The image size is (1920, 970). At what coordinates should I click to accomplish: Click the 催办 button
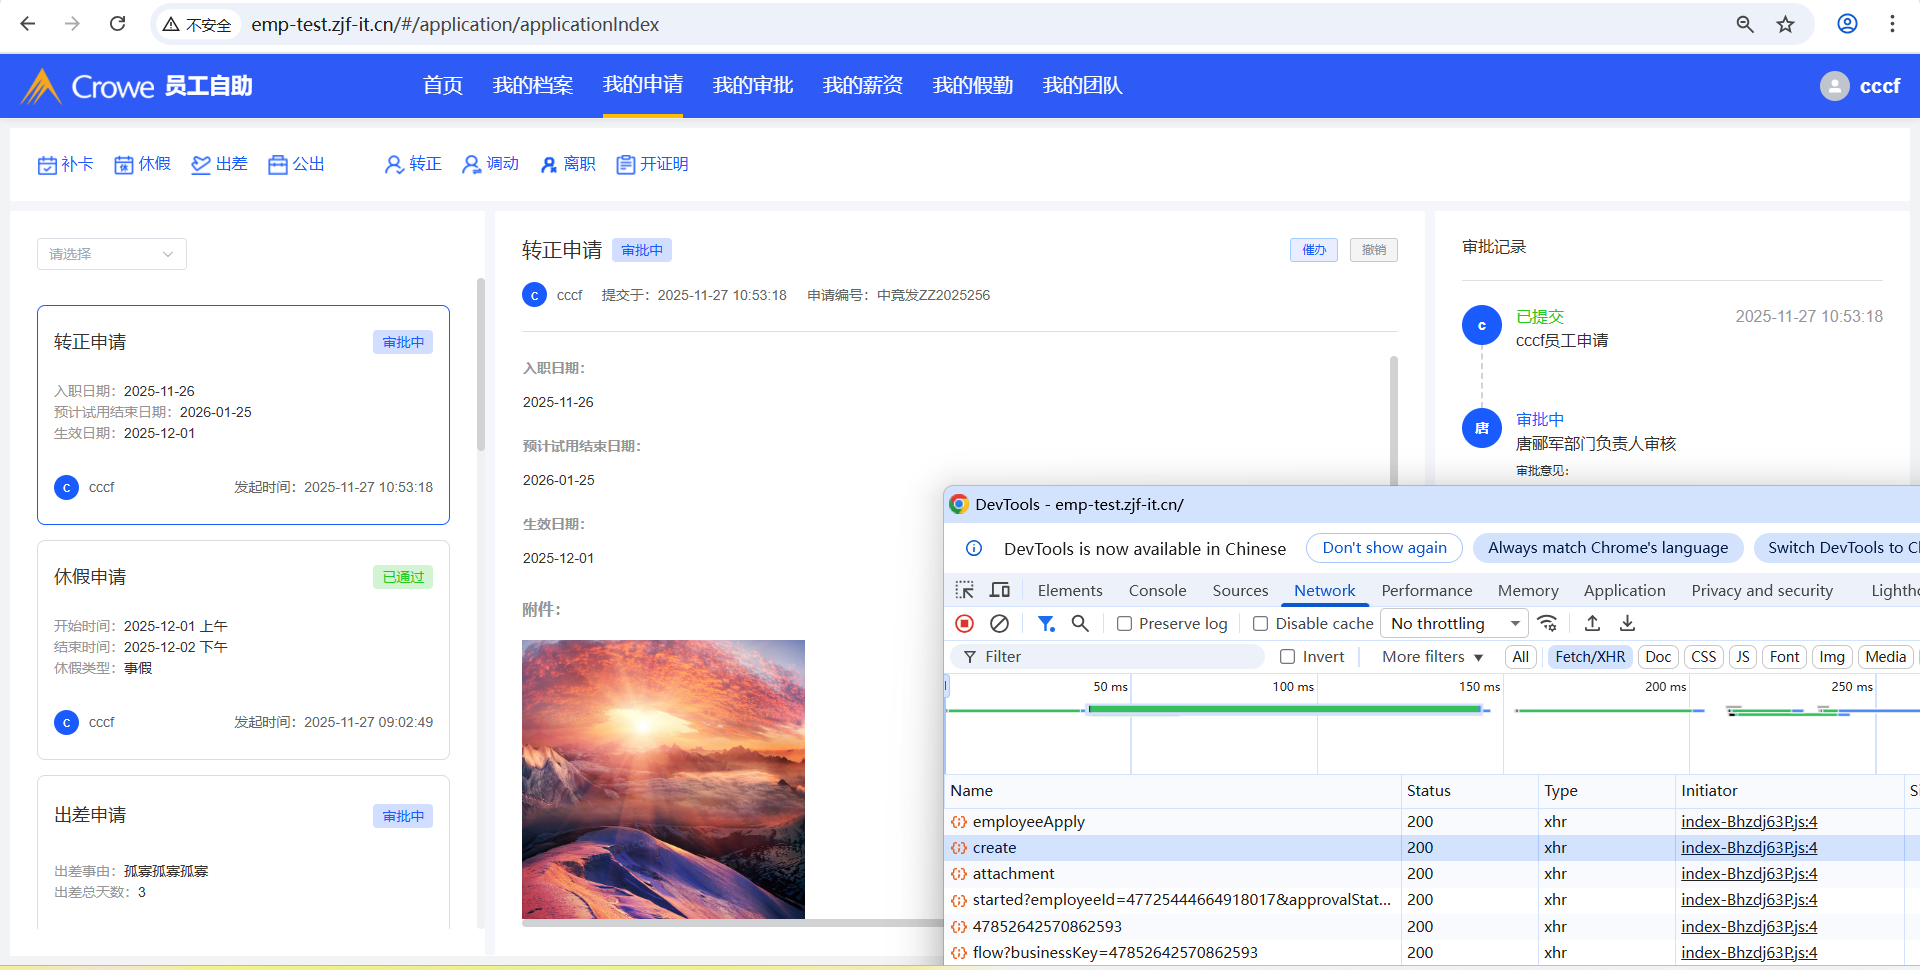[1313, 250]
